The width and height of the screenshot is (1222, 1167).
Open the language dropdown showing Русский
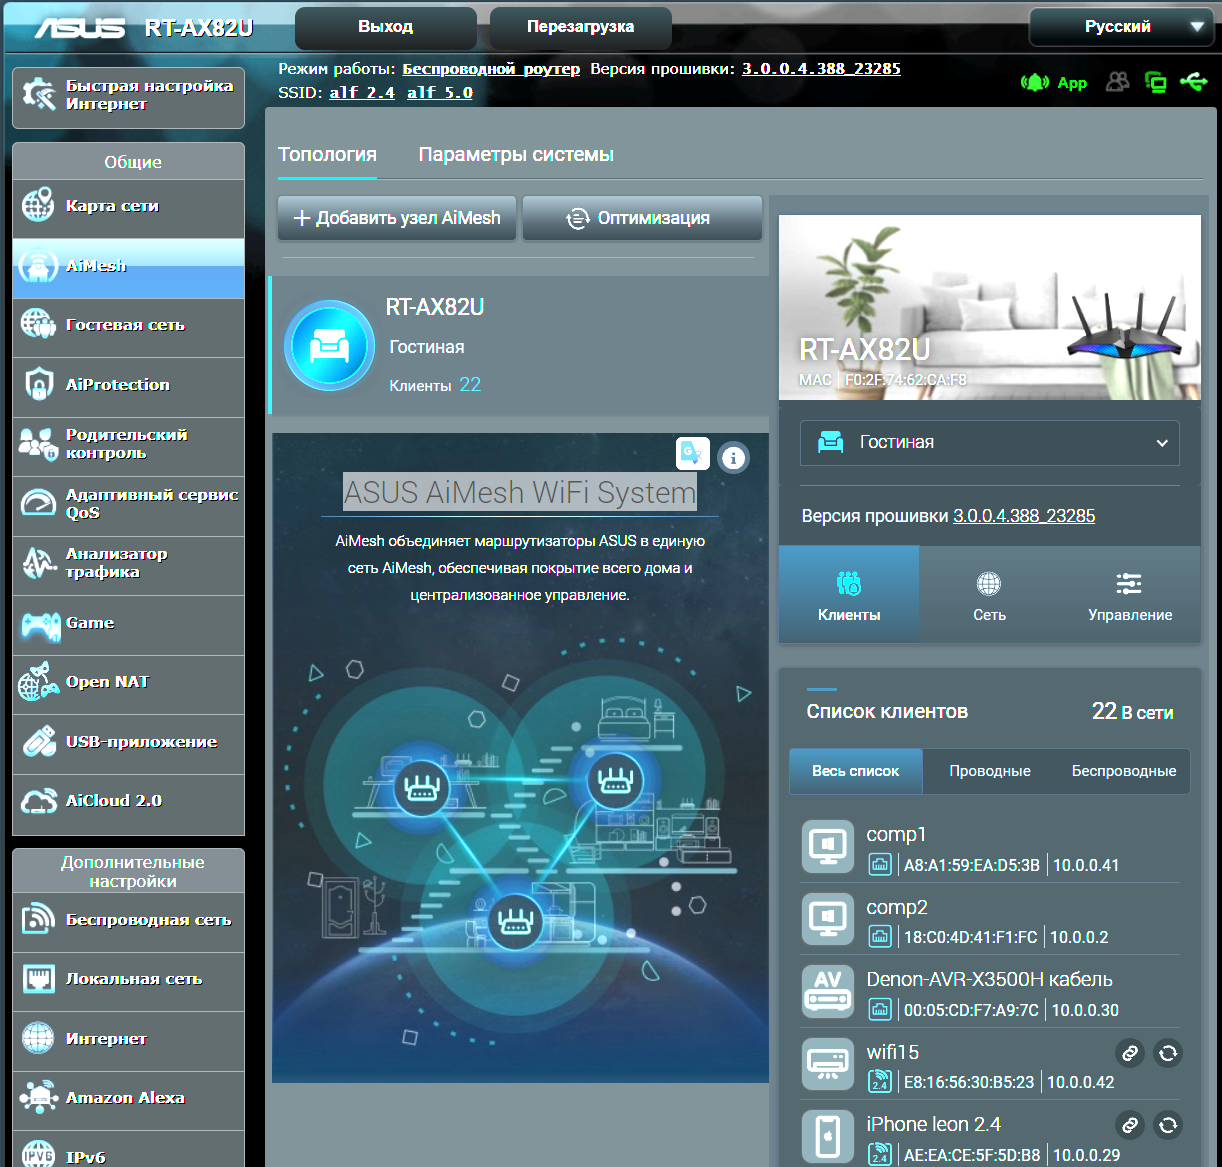tap(1122, 27)
